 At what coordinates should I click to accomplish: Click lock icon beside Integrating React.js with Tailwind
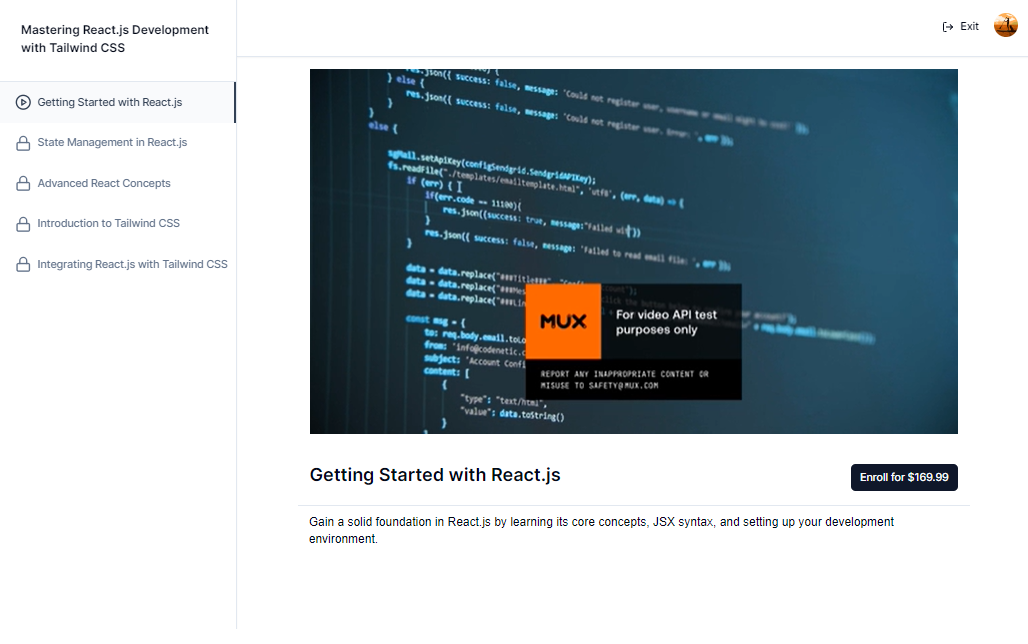23,264
